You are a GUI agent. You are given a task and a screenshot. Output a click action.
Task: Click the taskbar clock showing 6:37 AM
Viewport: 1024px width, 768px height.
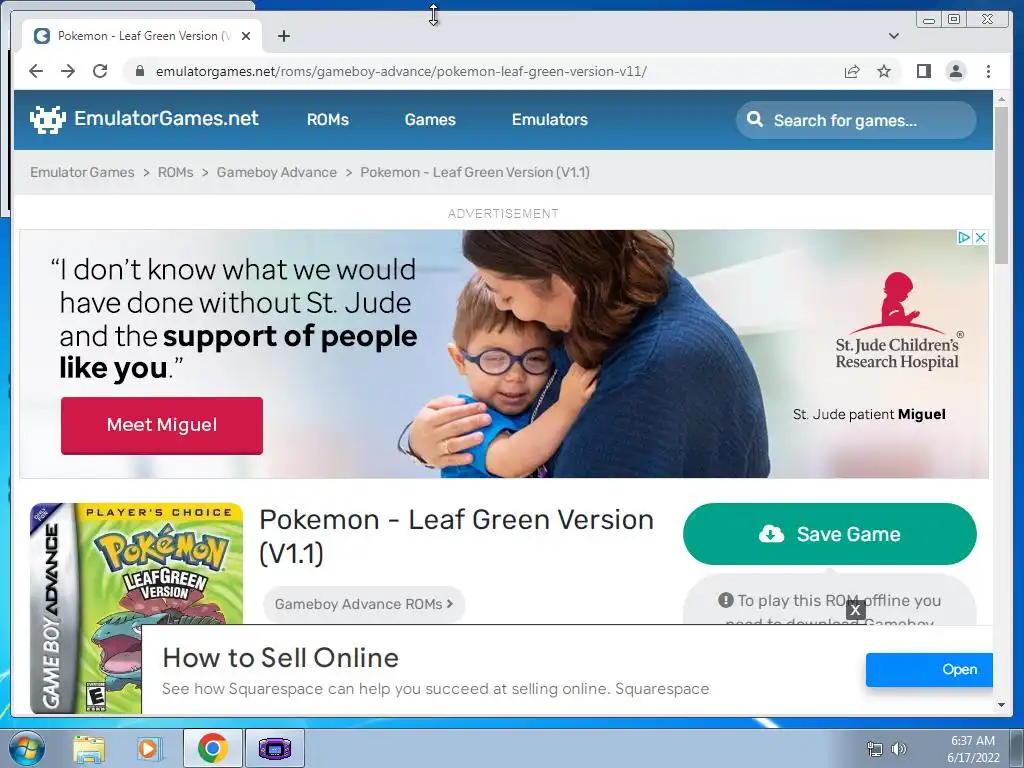973,749
